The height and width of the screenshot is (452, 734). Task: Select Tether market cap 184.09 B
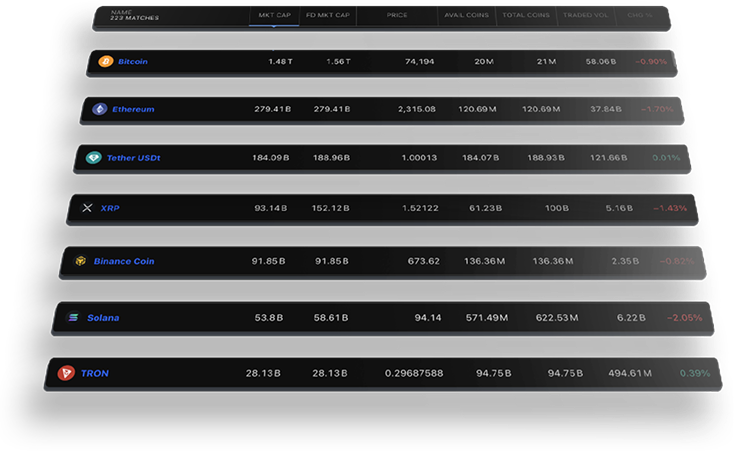[x=271, y=158]
